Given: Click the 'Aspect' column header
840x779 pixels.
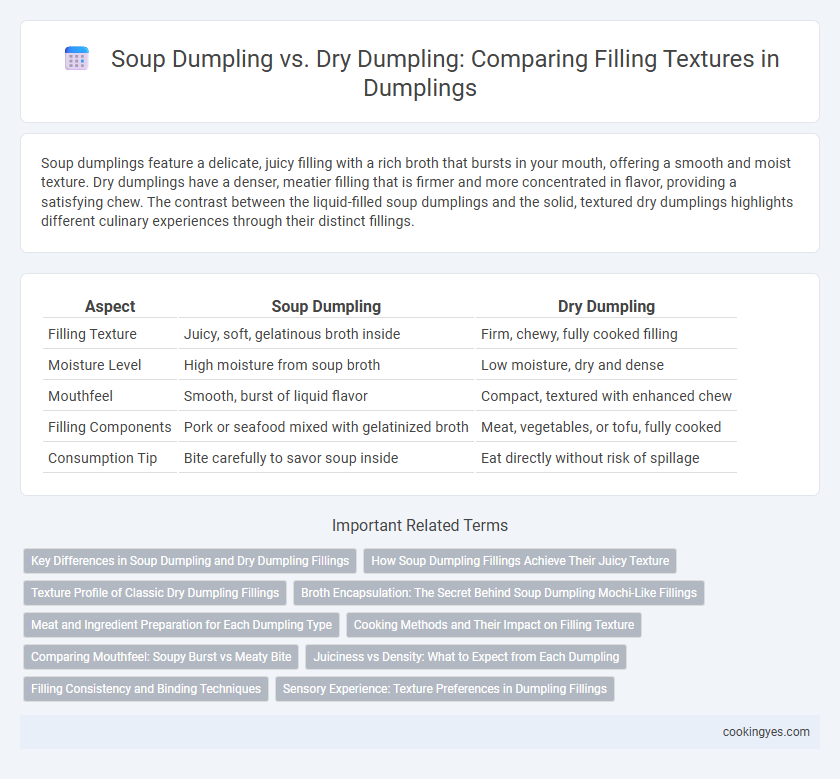Looking at the screenshot, I should (110, 306).
